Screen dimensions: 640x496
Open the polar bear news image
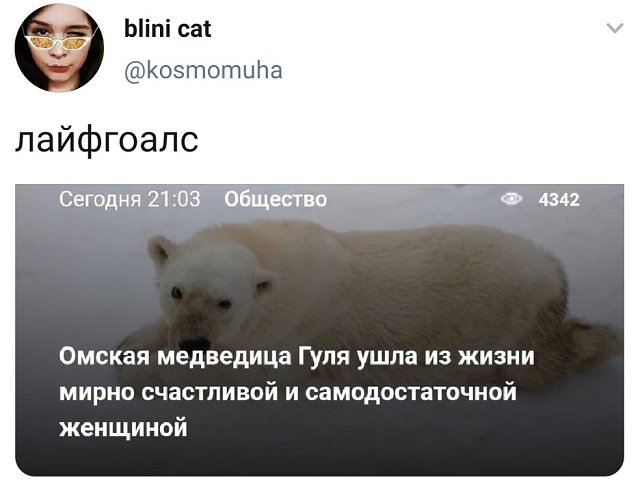click(x=319, y=330)
